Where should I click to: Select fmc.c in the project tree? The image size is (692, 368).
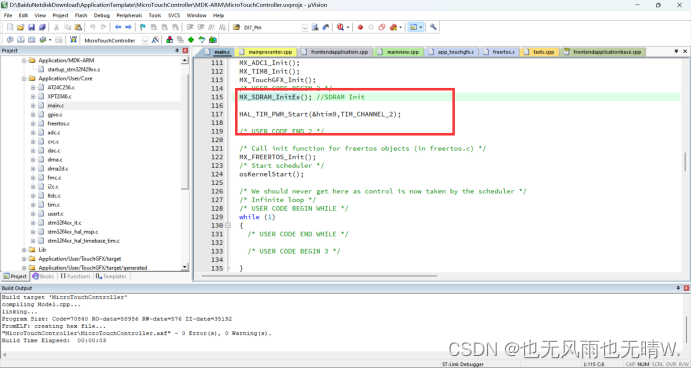[x=54, y=178]
